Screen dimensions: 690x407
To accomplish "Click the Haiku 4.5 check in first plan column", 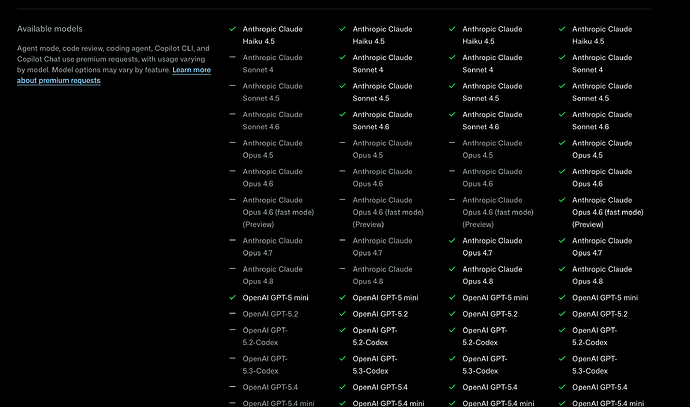I will coord(232,29).
